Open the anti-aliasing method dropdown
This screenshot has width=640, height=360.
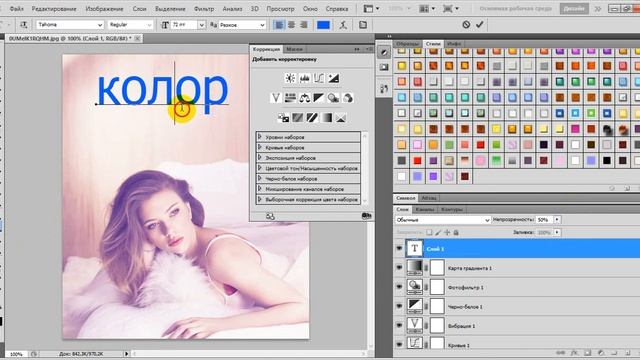click(x=262, y=25)
